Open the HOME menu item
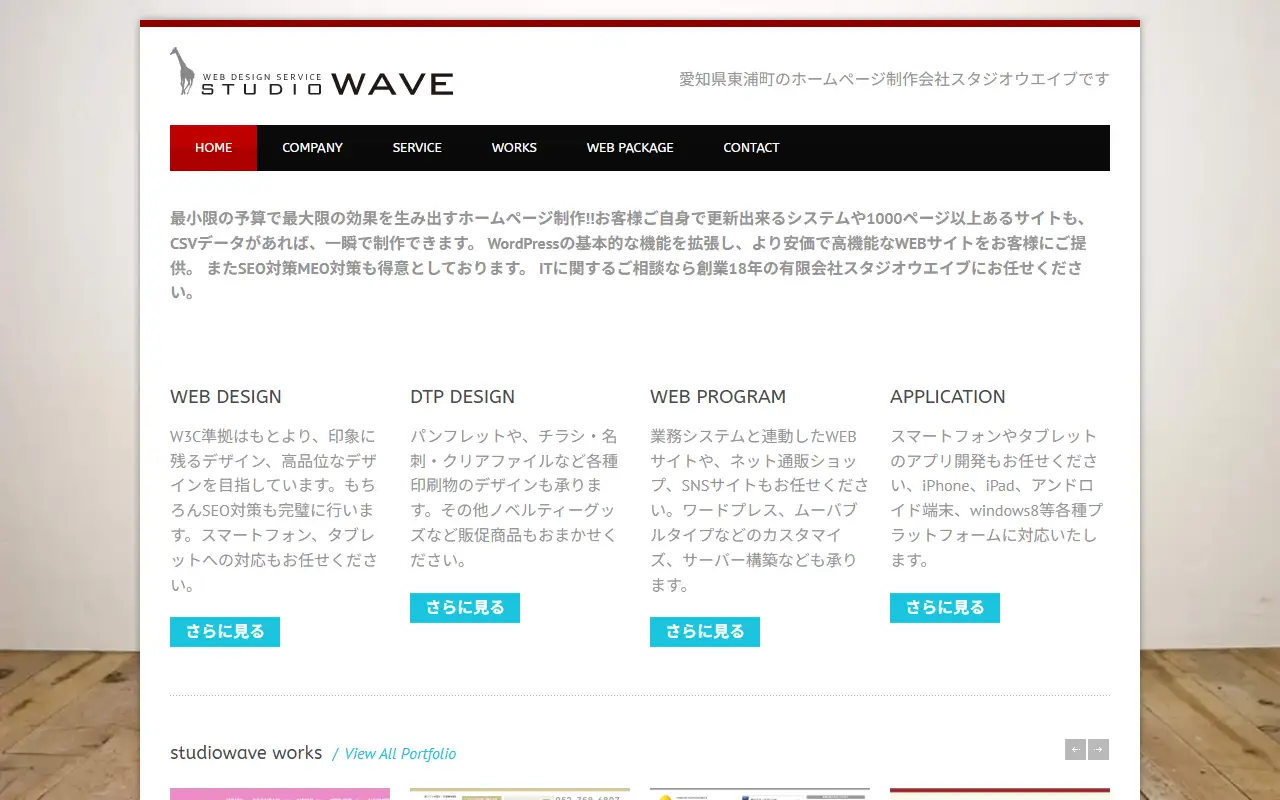This screenshot has height=800, width=1280. tap(213, 148)
